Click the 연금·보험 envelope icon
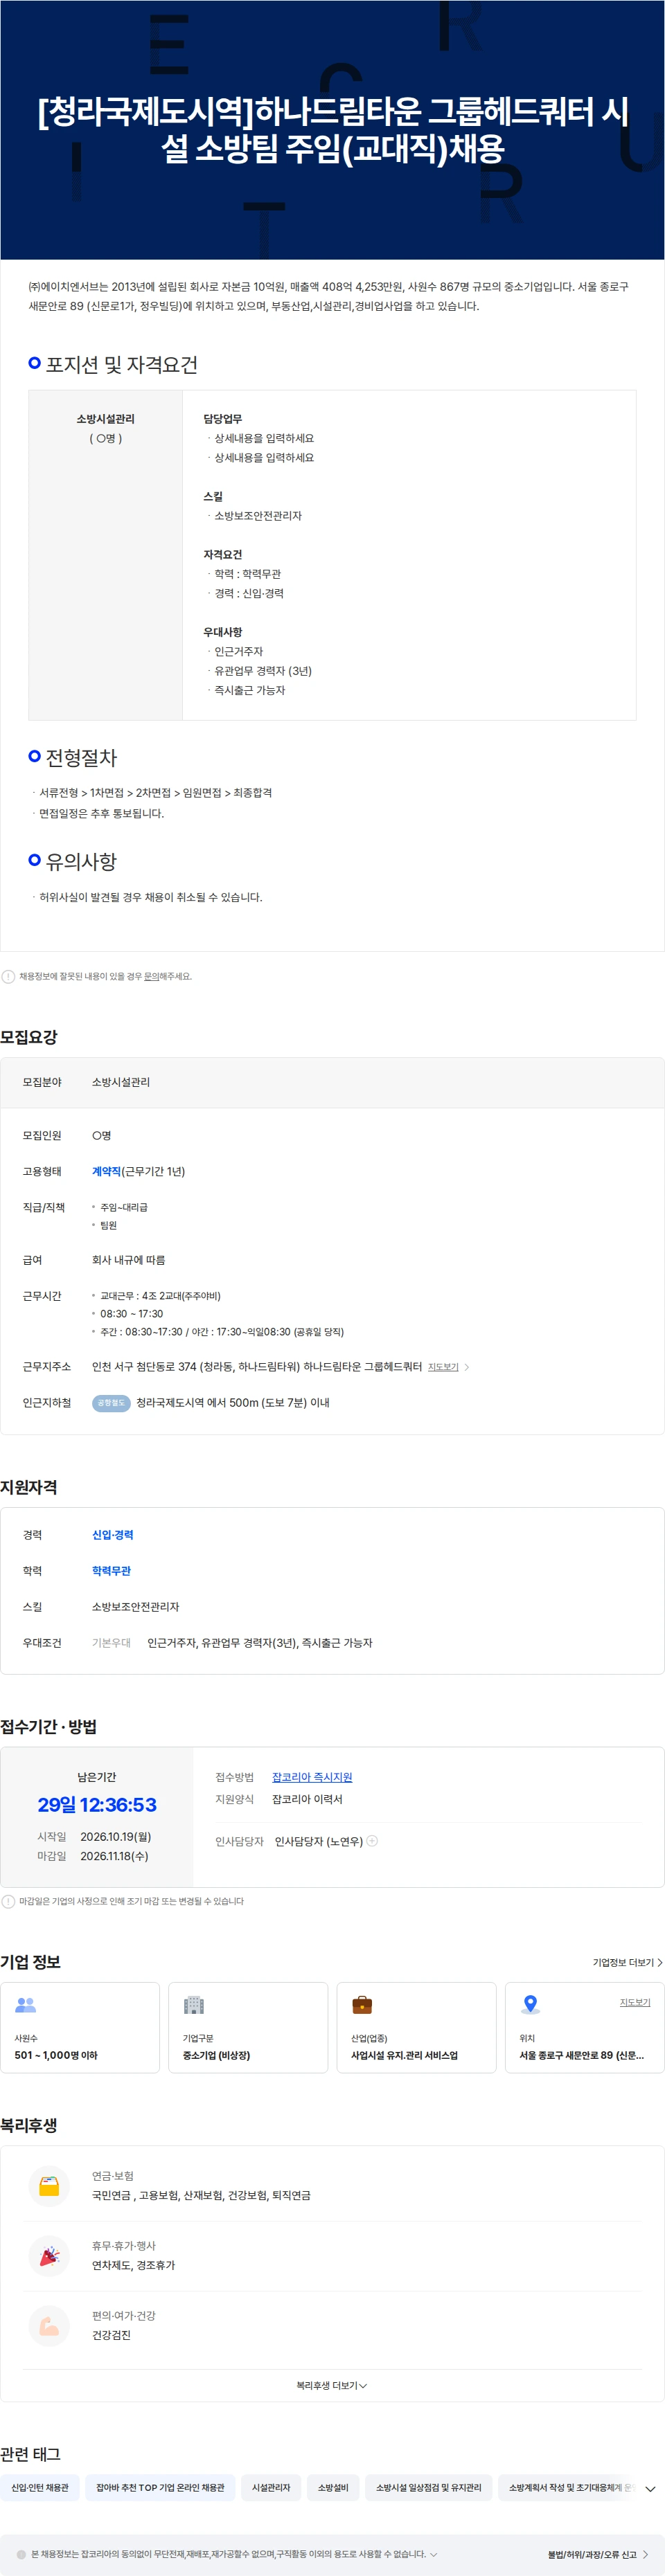The width and height of the screenshot is (665, 2576). point(49,2187)
